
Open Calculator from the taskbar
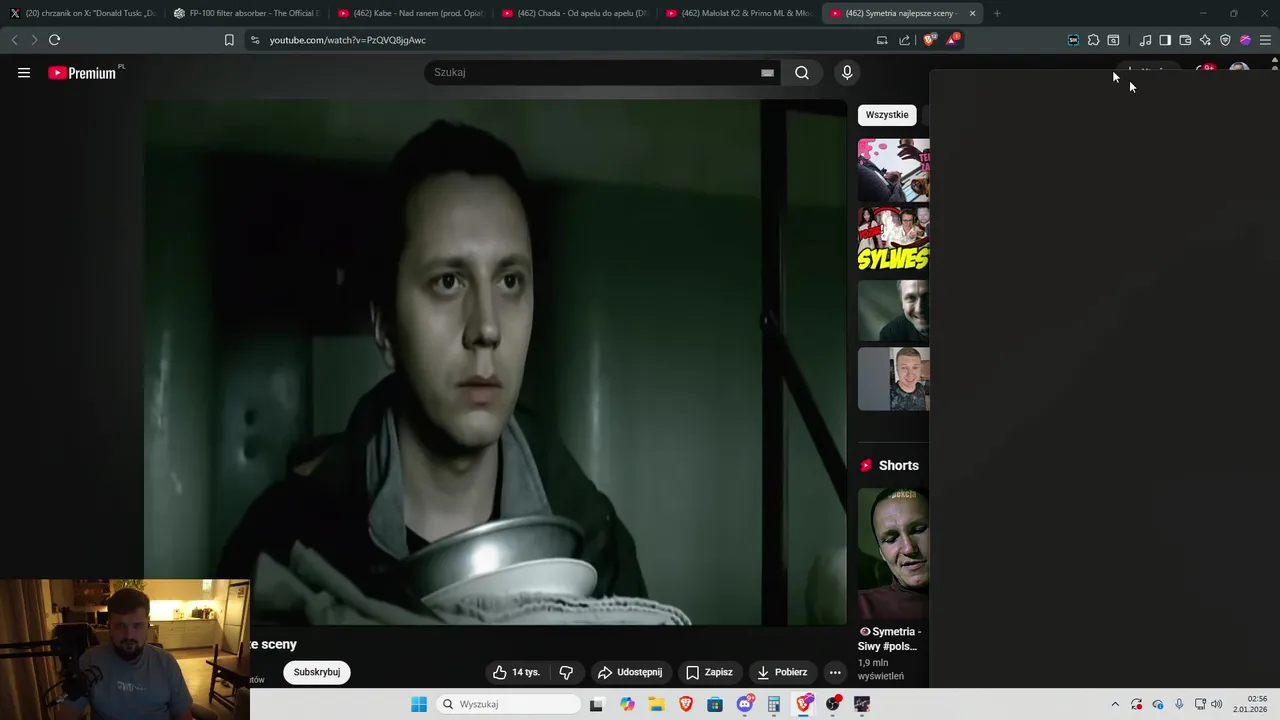pyautogui.click(x=774, y=704)
